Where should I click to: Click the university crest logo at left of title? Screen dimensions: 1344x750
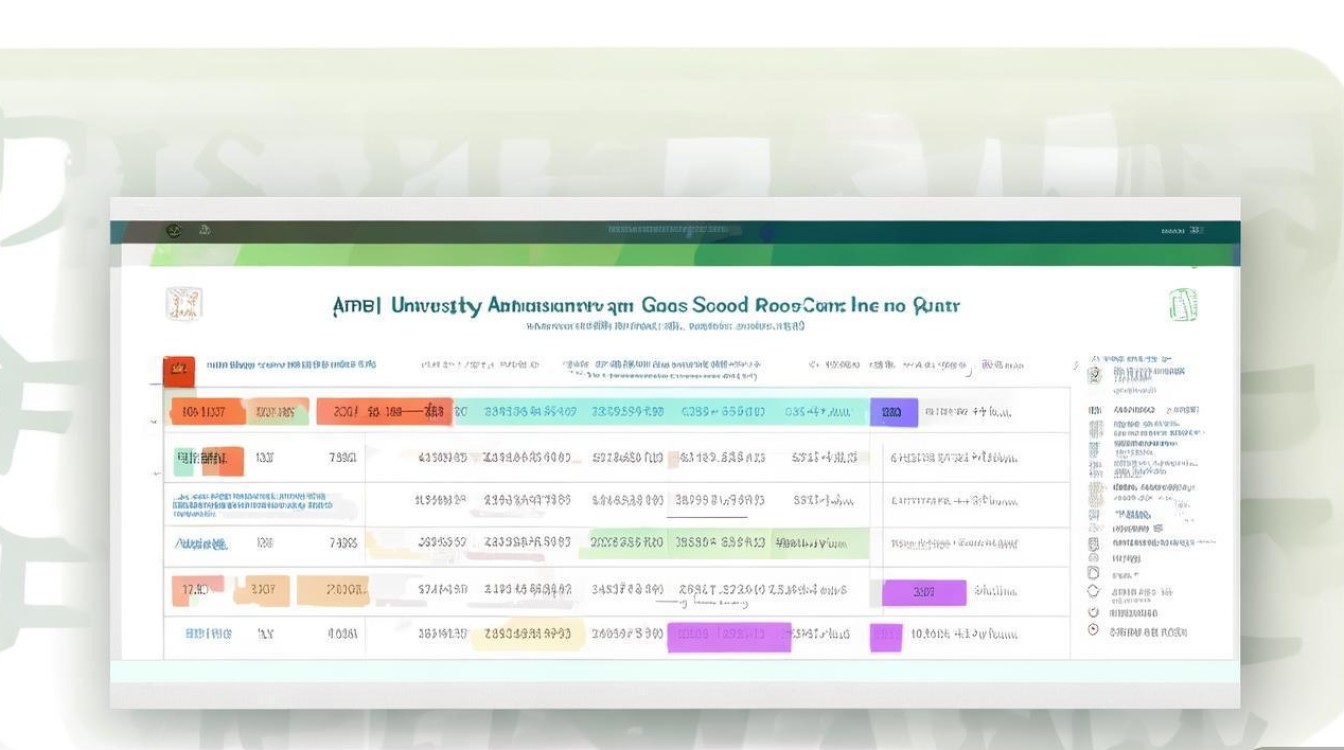tap(184, 304)
